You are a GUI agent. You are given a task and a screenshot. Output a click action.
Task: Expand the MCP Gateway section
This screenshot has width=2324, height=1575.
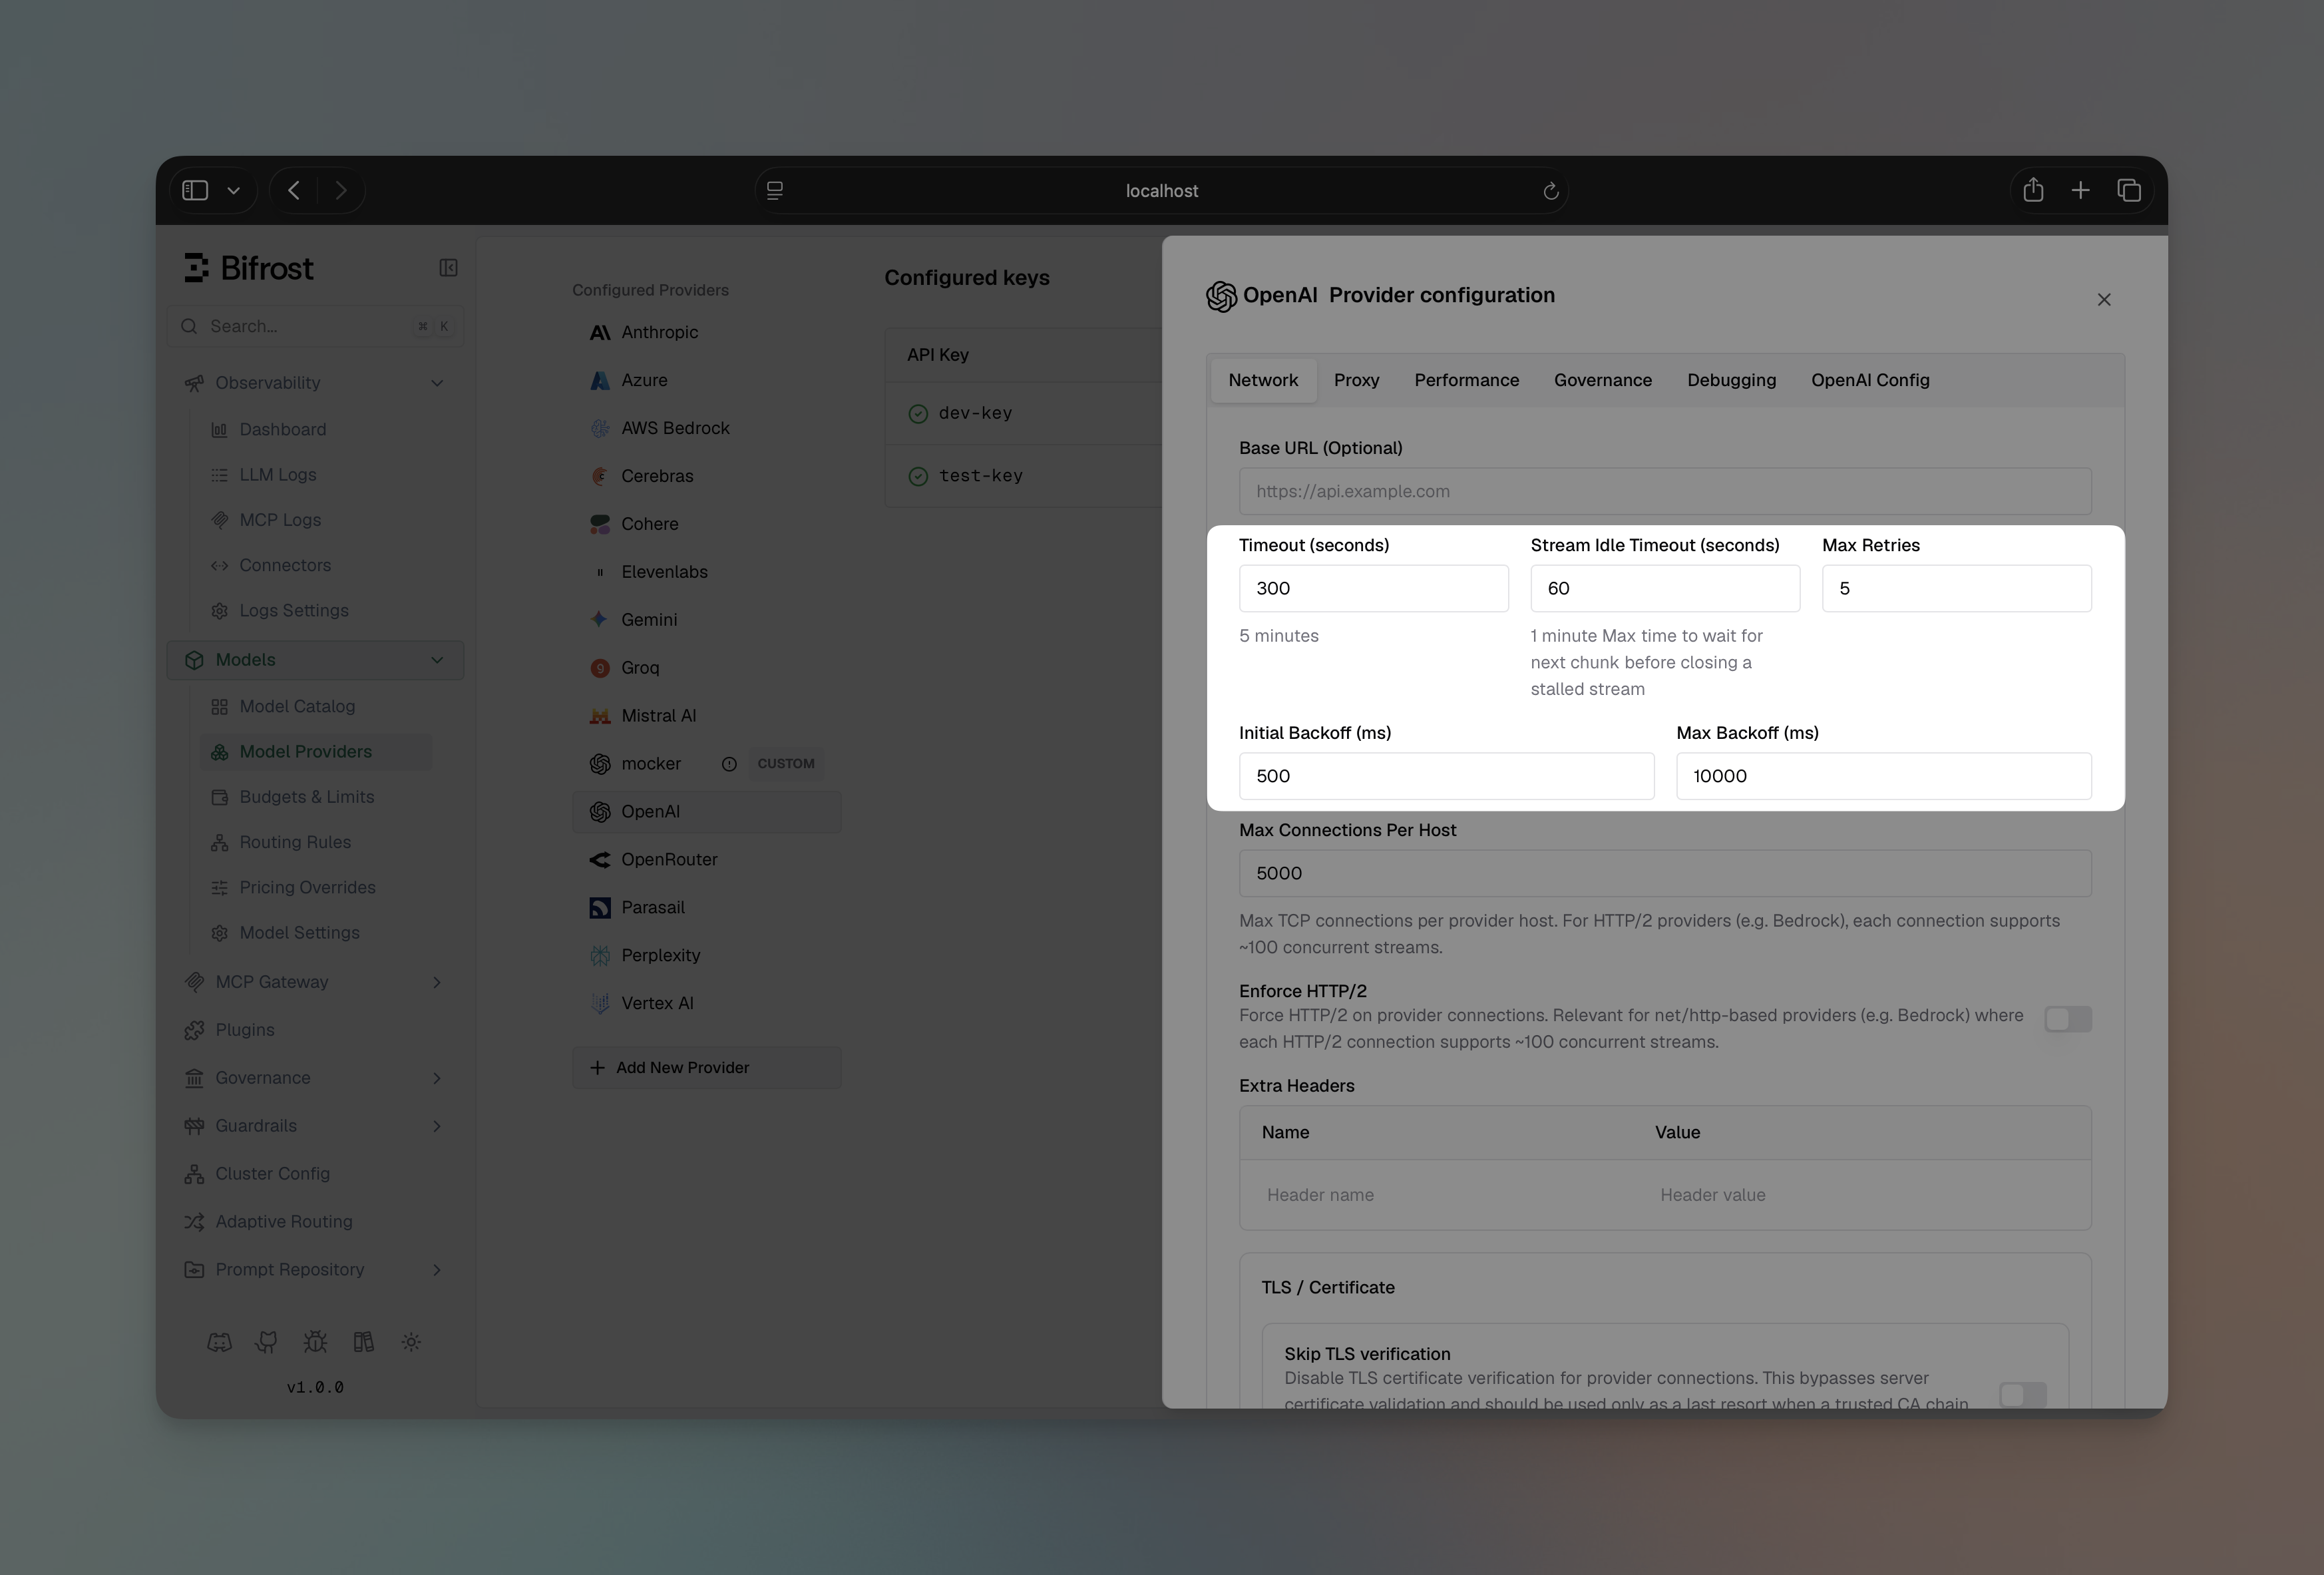click(x=315, y=982)
